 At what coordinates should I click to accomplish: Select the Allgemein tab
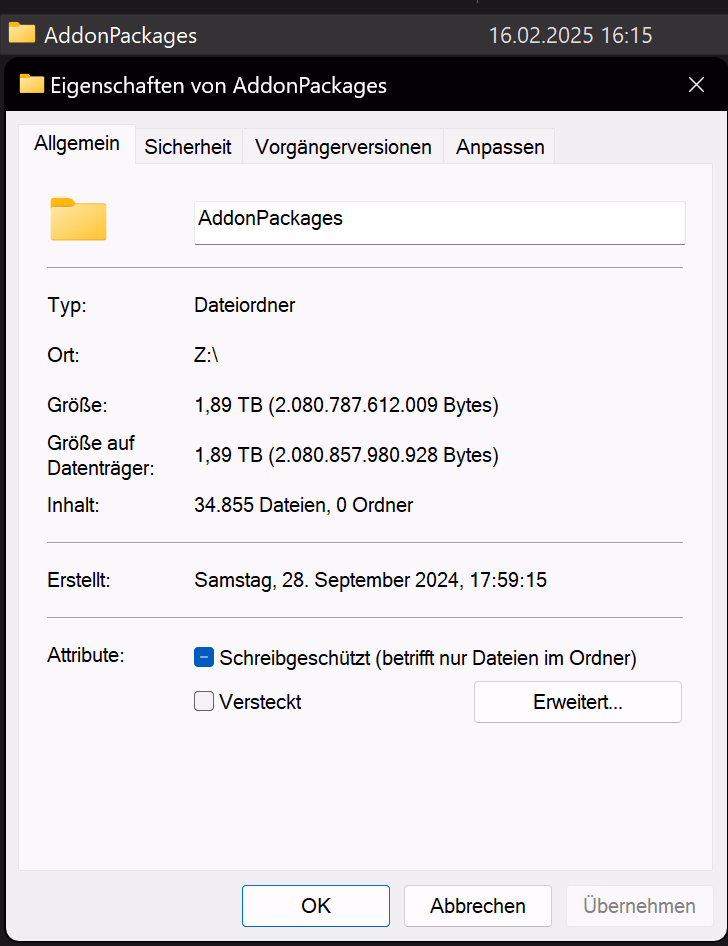pyautogui.click(x=77, y=143)
